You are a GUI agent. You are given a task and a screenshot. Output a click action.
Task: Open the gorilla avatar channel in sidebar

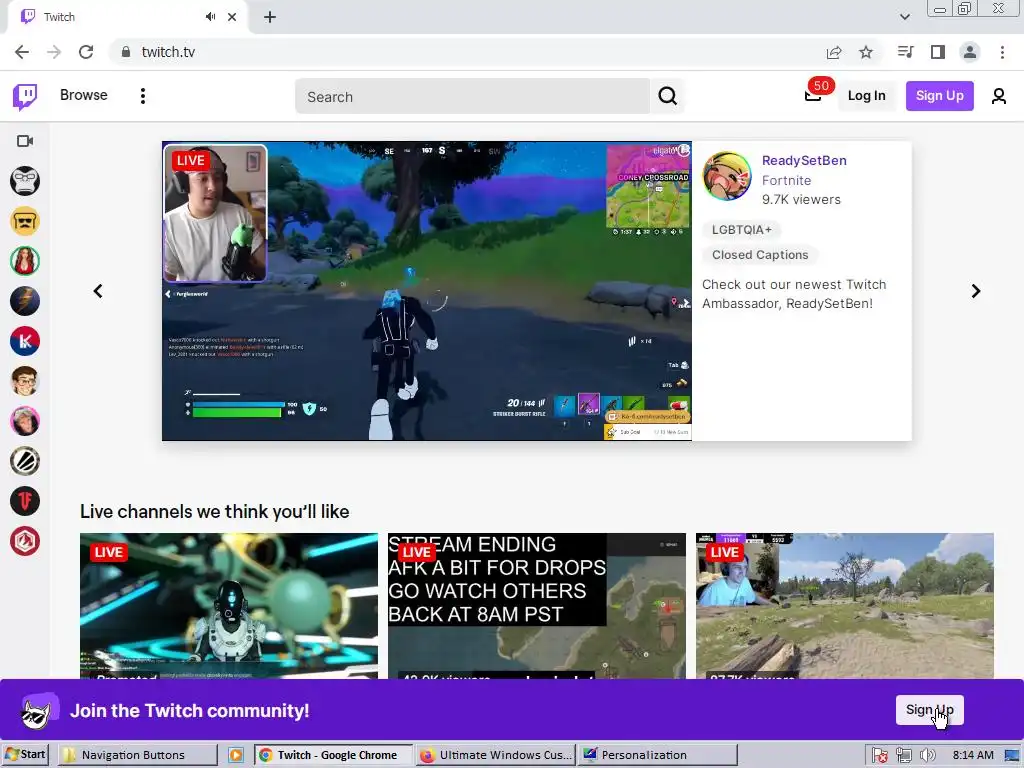(25, 181)
